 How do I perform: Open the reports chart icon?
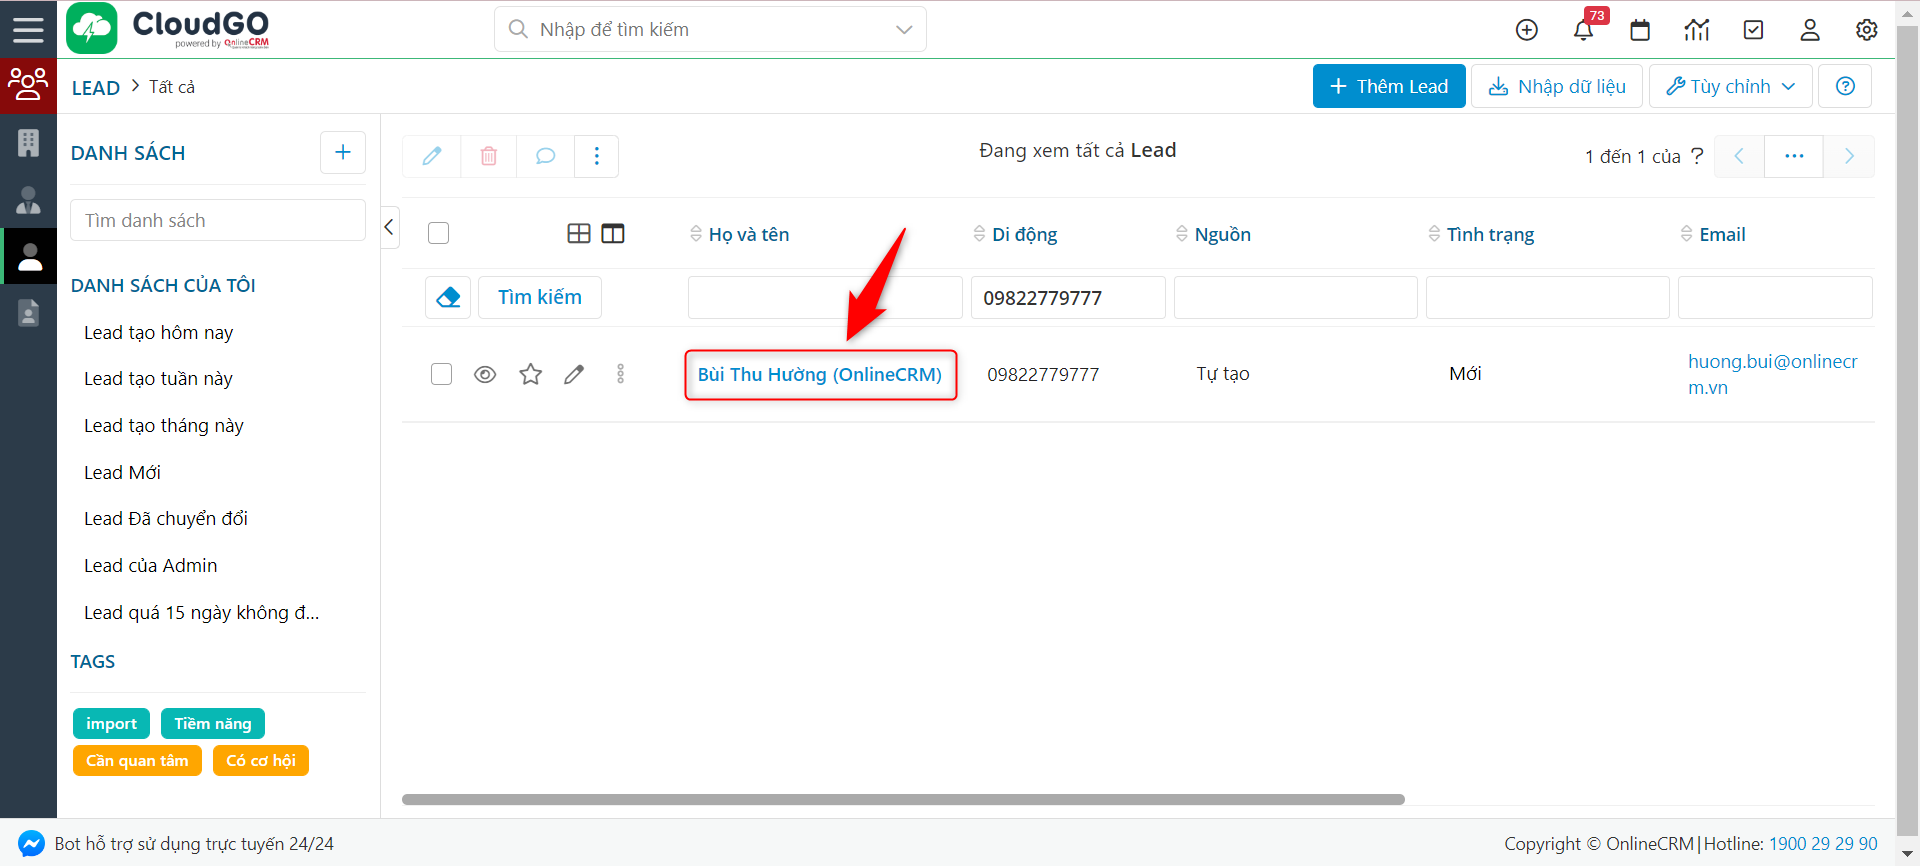pyautogui.click(x=1697, y=30)
